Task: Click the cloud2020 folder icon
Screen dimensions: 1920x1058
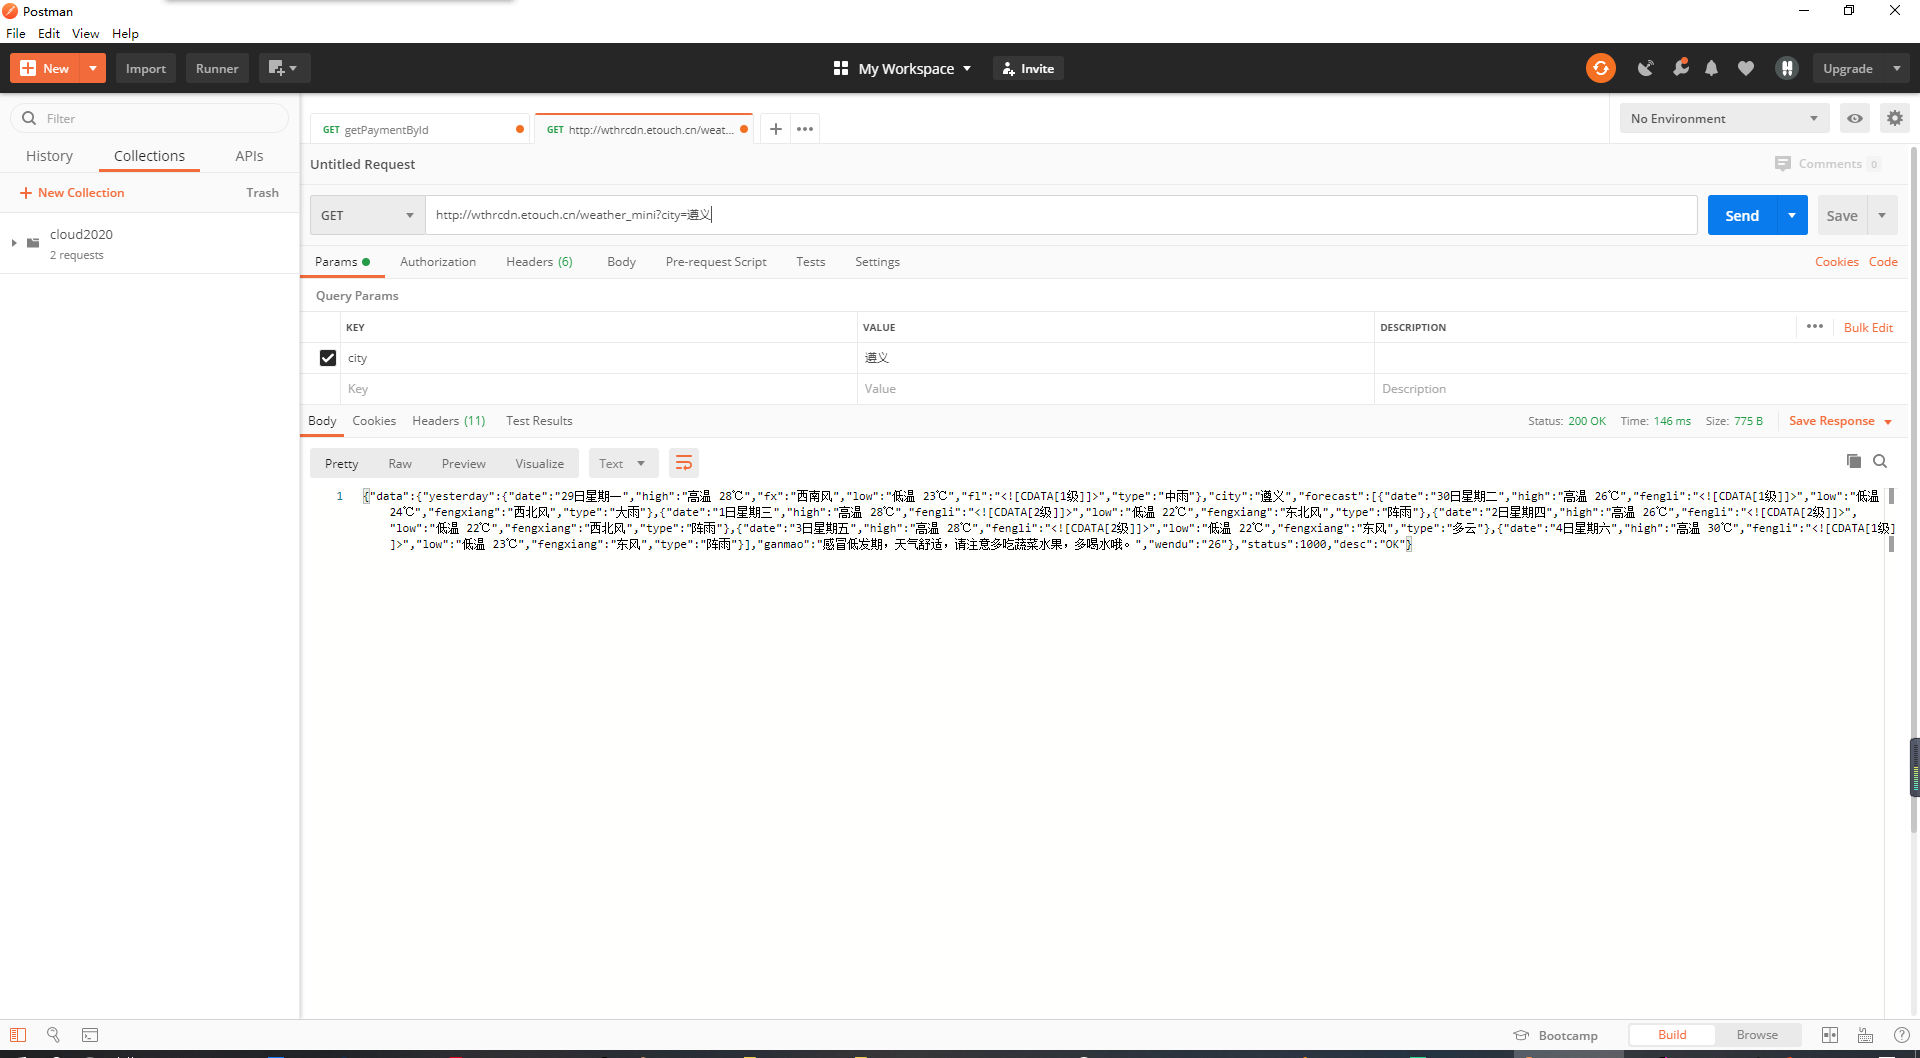Action: (33, 242)
